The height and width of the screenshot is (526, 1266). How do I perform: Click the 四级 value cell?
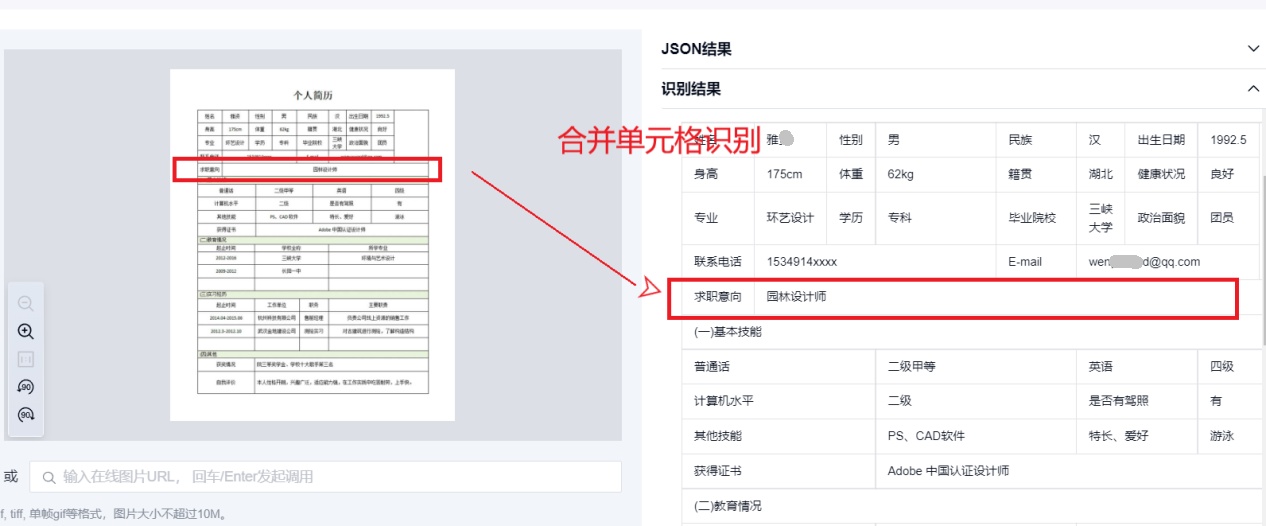(1229, 367)
